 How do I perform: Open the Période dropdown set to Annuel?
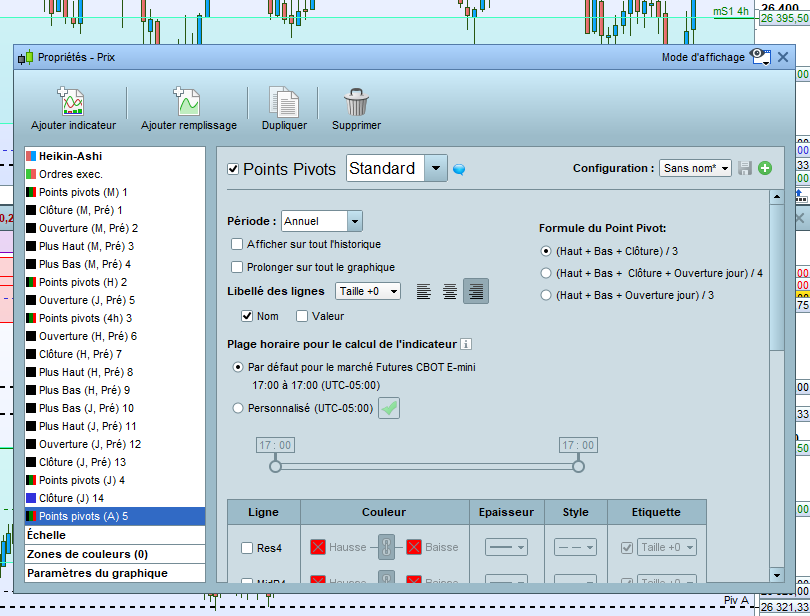click(321, 221)
